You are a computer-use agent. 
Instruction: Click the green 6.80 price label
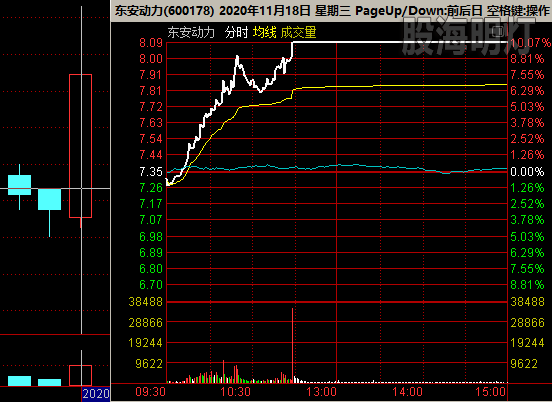[151, 269]
